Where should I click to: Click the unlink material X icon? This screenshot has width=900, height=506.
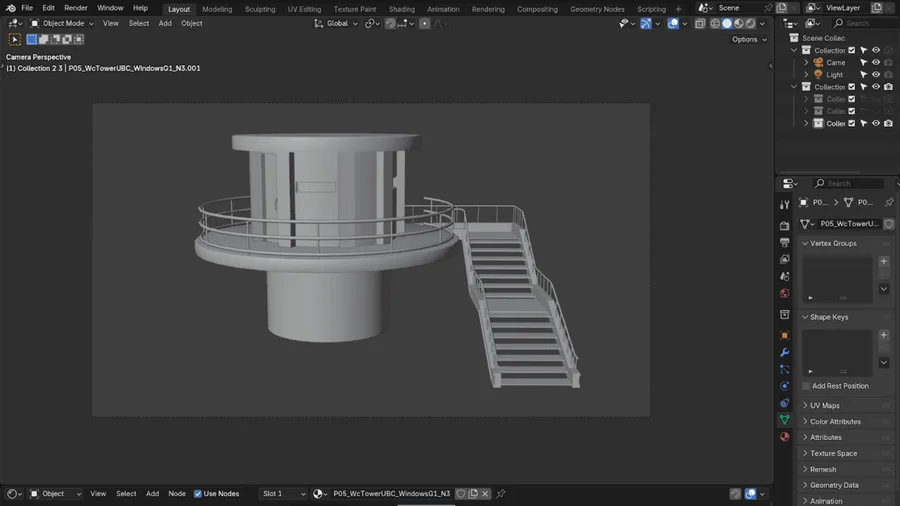(x=485, y=493)
